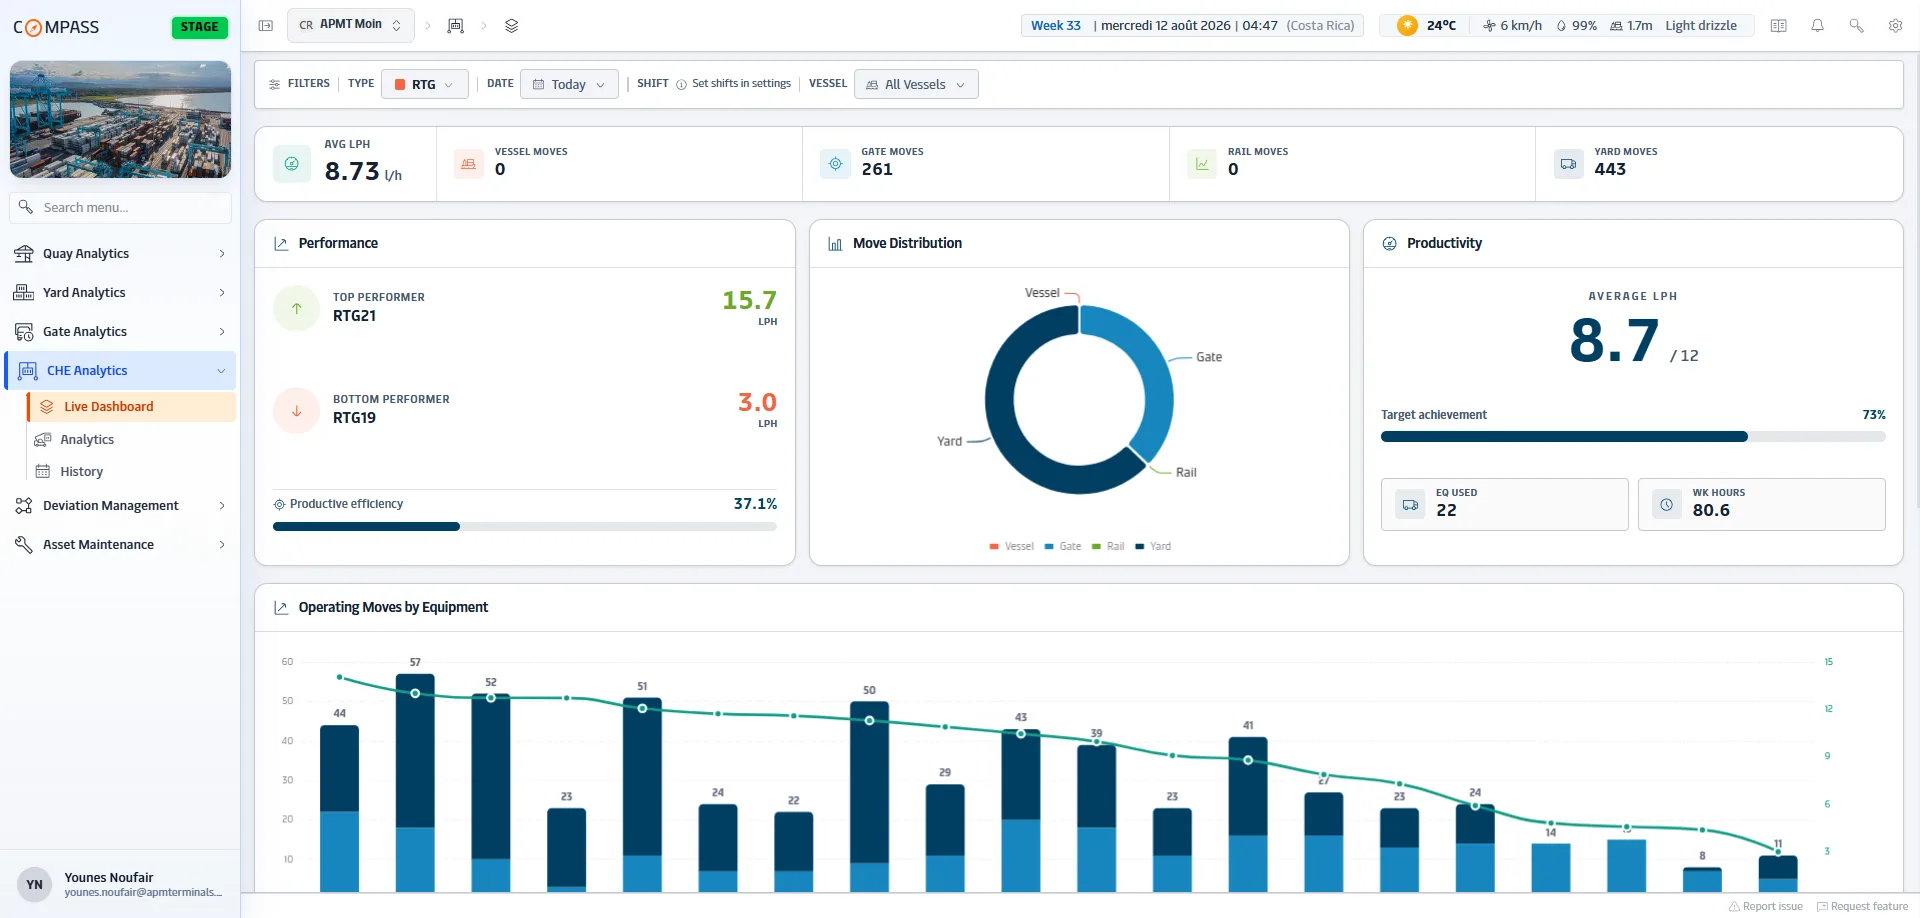Screen dimensions: 1920x918
Task: Toggle the Gate legend entry
Action: tap(1063, 547)
